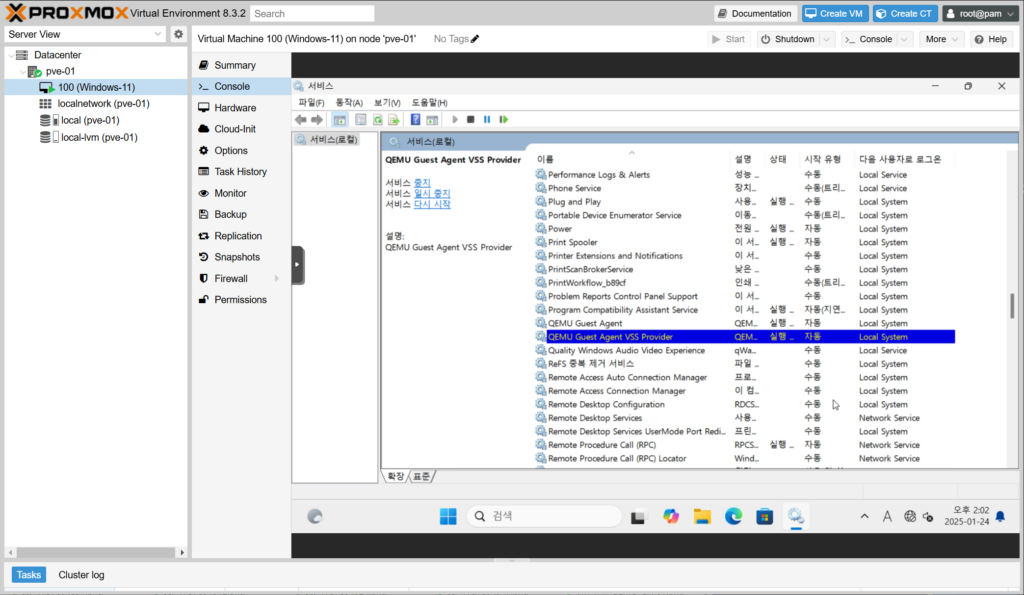Click the pause service toolbar icon
The width and height of the screenshot is (1024, 595).
[x=487, y=119]
